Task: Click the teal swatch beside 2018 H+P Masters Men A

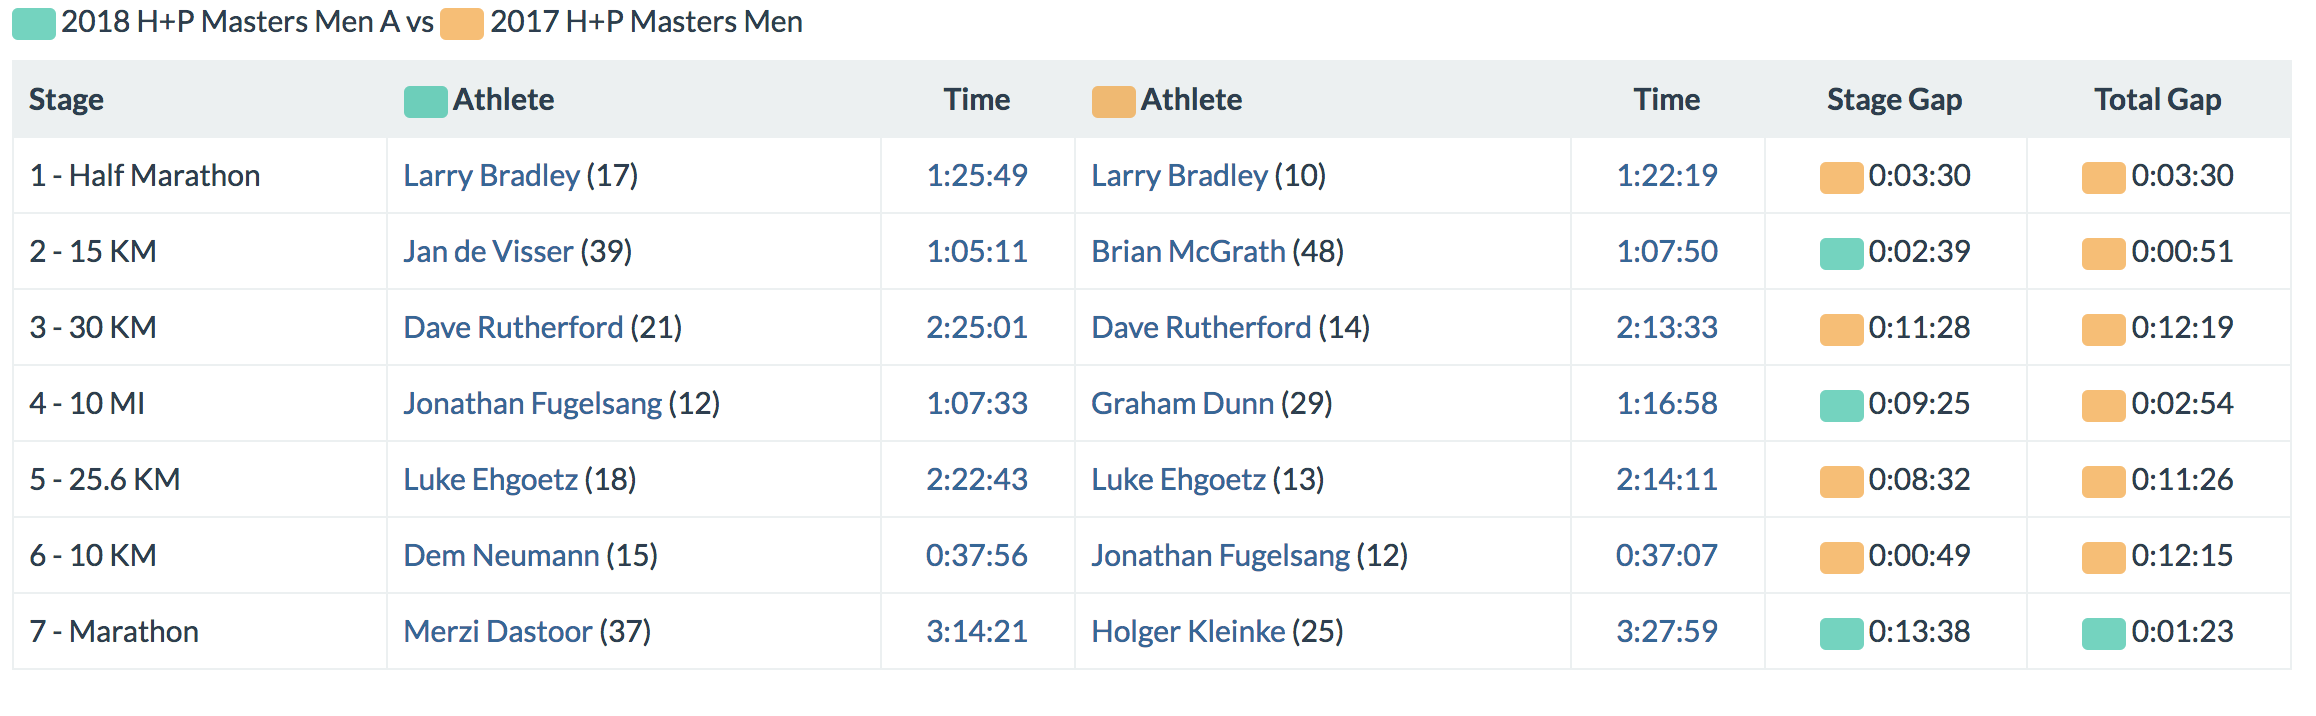Action: coord(33,23)
